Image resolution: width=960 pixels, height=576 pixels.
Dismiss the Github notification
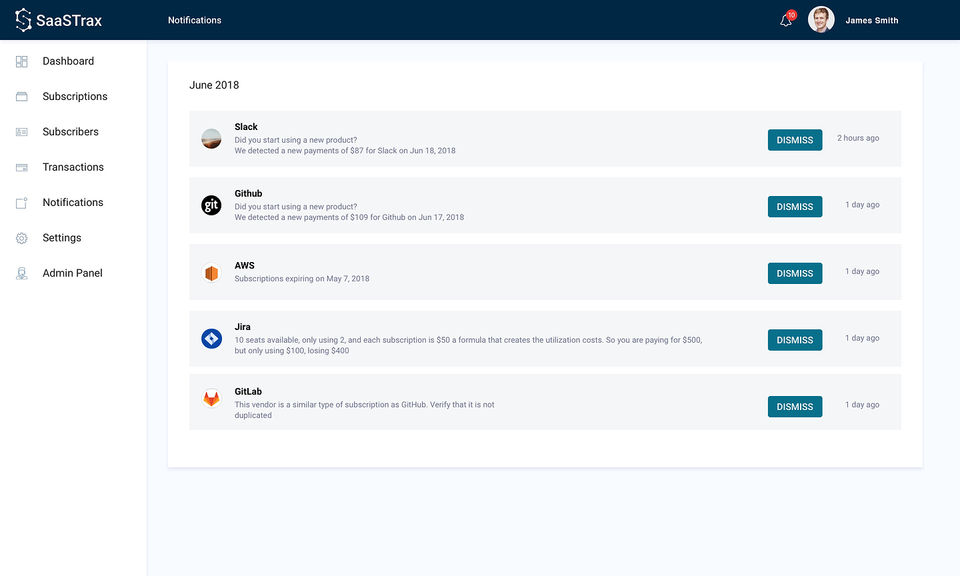795,206
